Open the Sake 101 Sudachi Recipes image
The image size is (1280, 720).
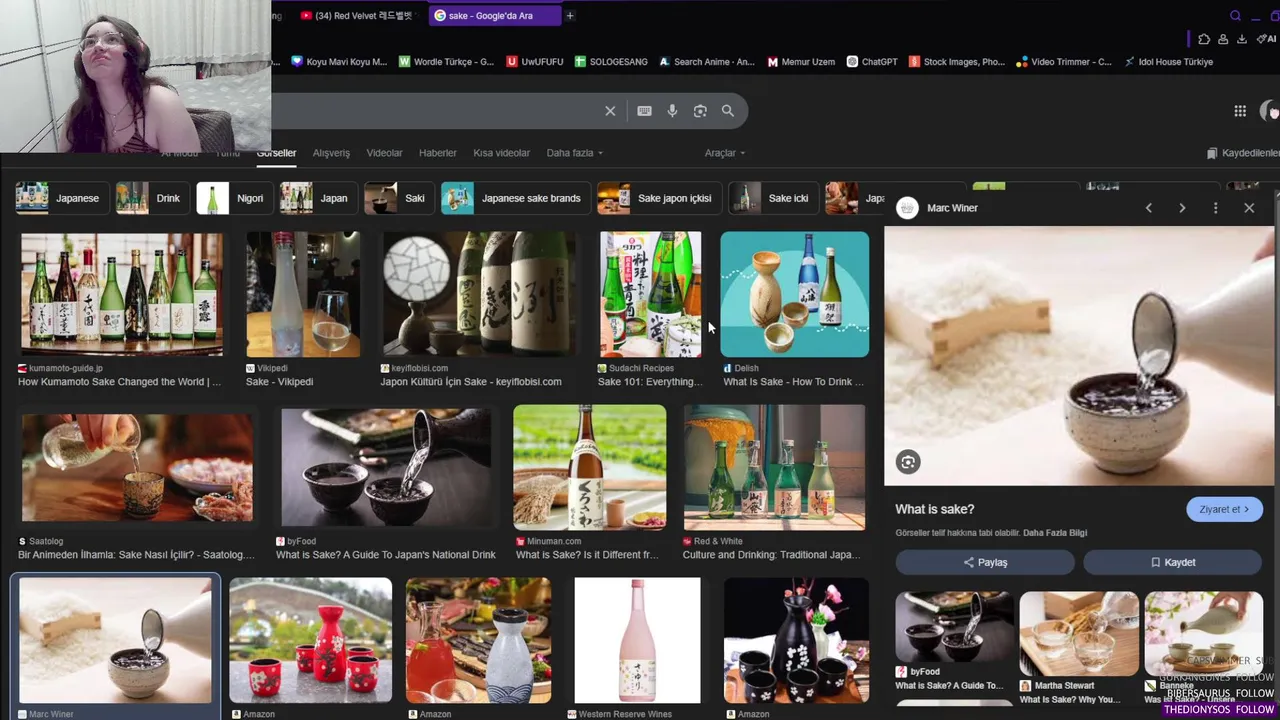point(650,294)
